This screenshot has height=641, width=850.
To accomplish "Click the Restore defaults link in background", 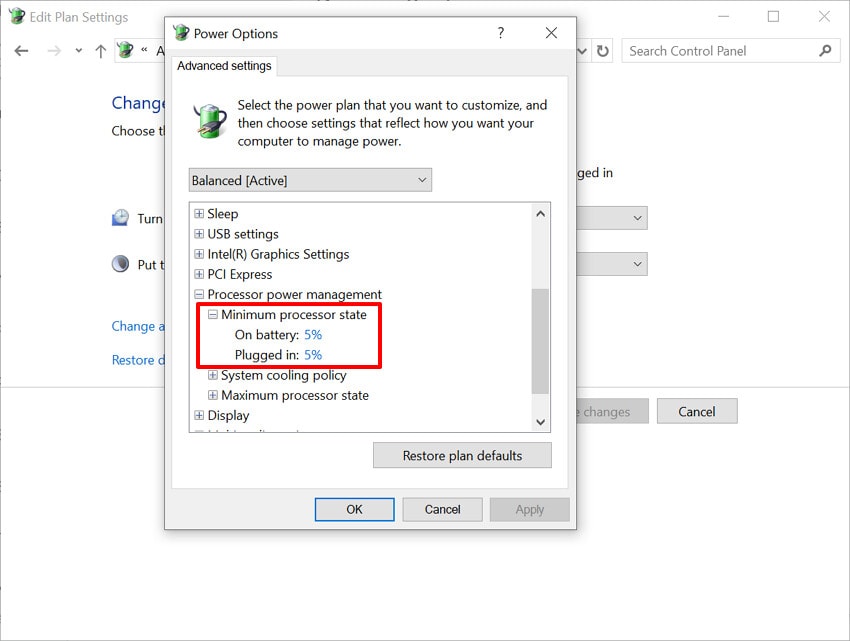I will tap(138, 360).
